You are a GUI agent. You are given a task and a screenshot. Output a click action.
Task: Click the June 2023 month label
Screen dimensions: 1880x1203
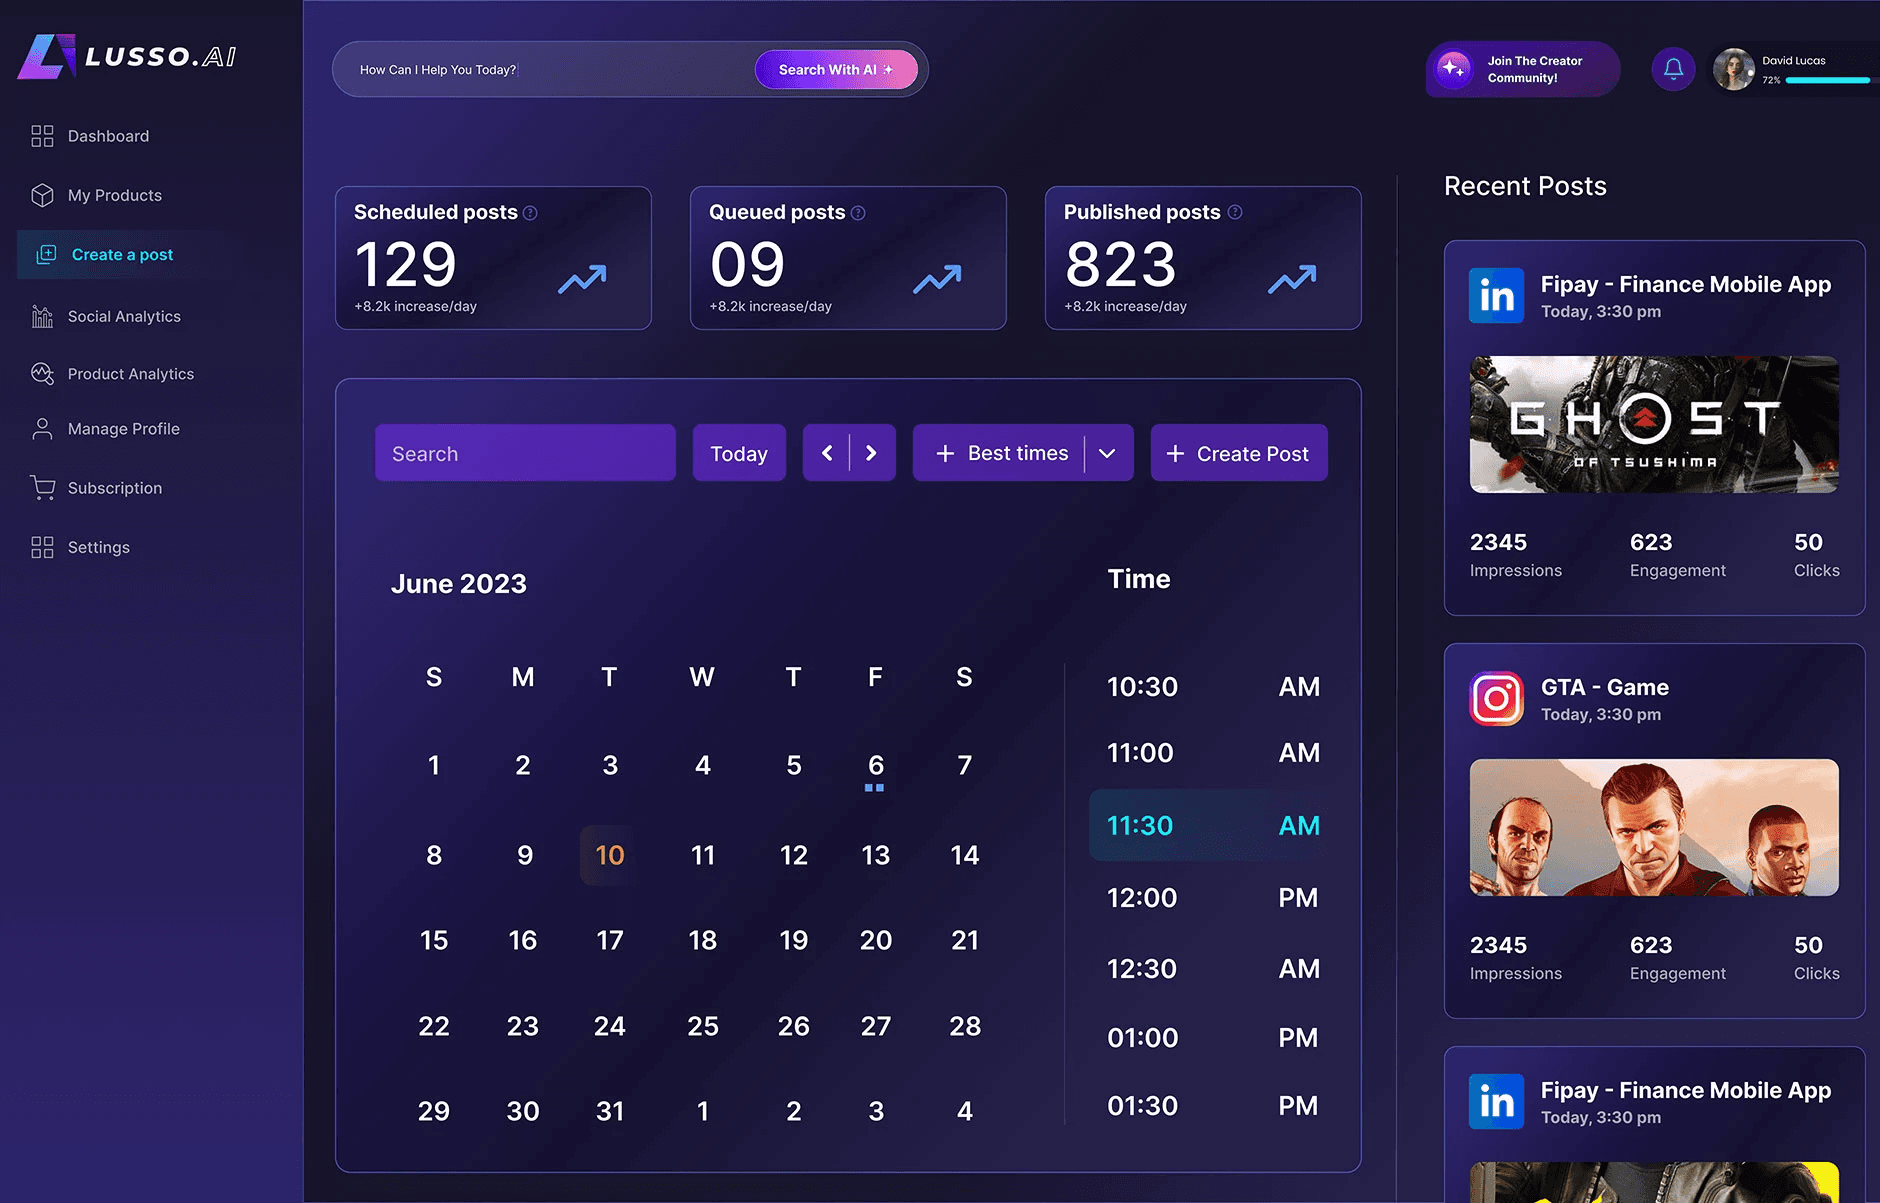(458, 584)
